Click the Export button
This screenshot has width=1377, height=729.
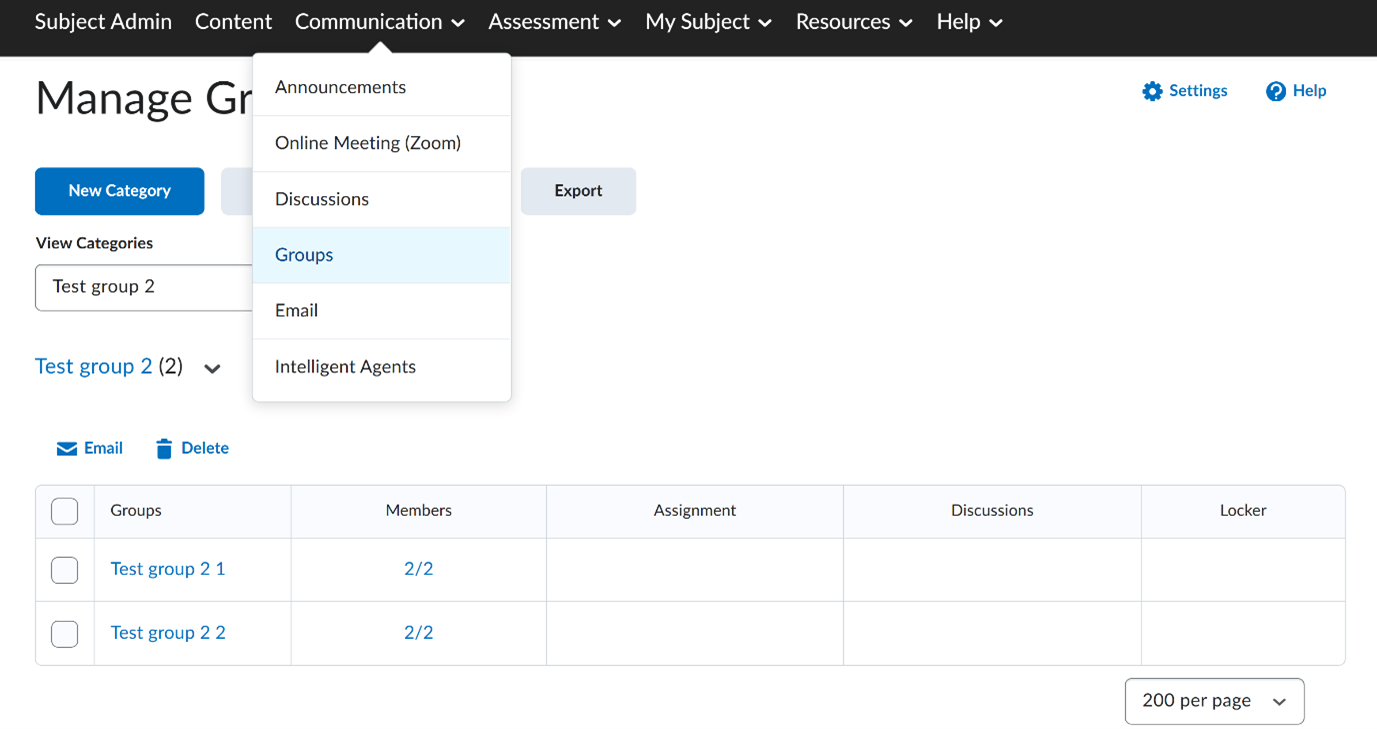click(x=578, y=191)
